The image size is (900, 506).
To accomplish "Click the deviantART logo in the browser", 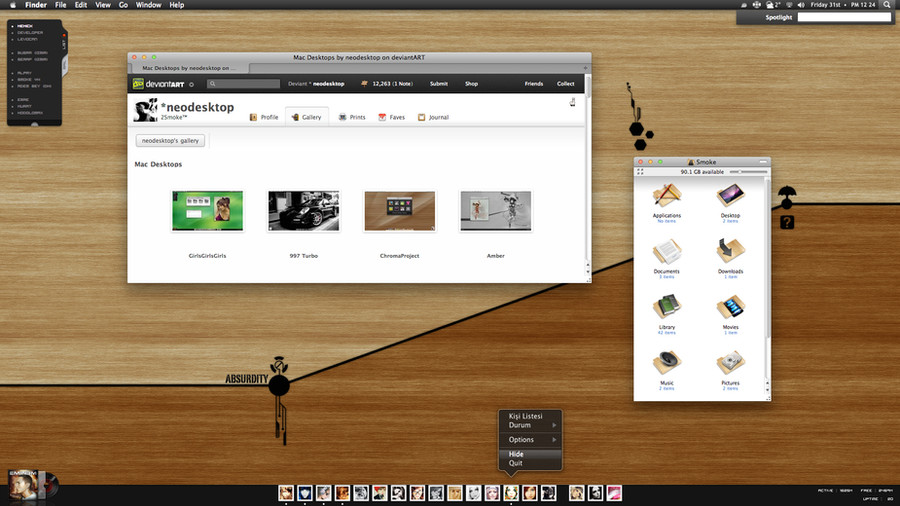I will pyautogui.click(x=158, y=84).
